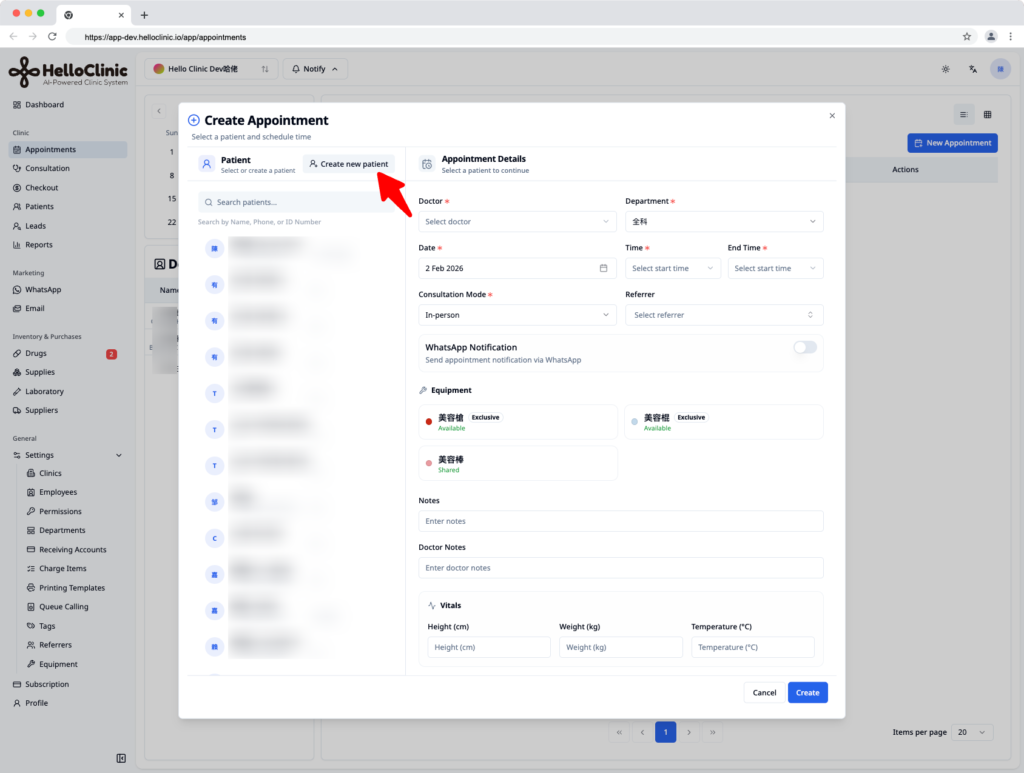
Task: Select the 美容槍 Exclusive equipment card
Action: (x=518, y=422)
